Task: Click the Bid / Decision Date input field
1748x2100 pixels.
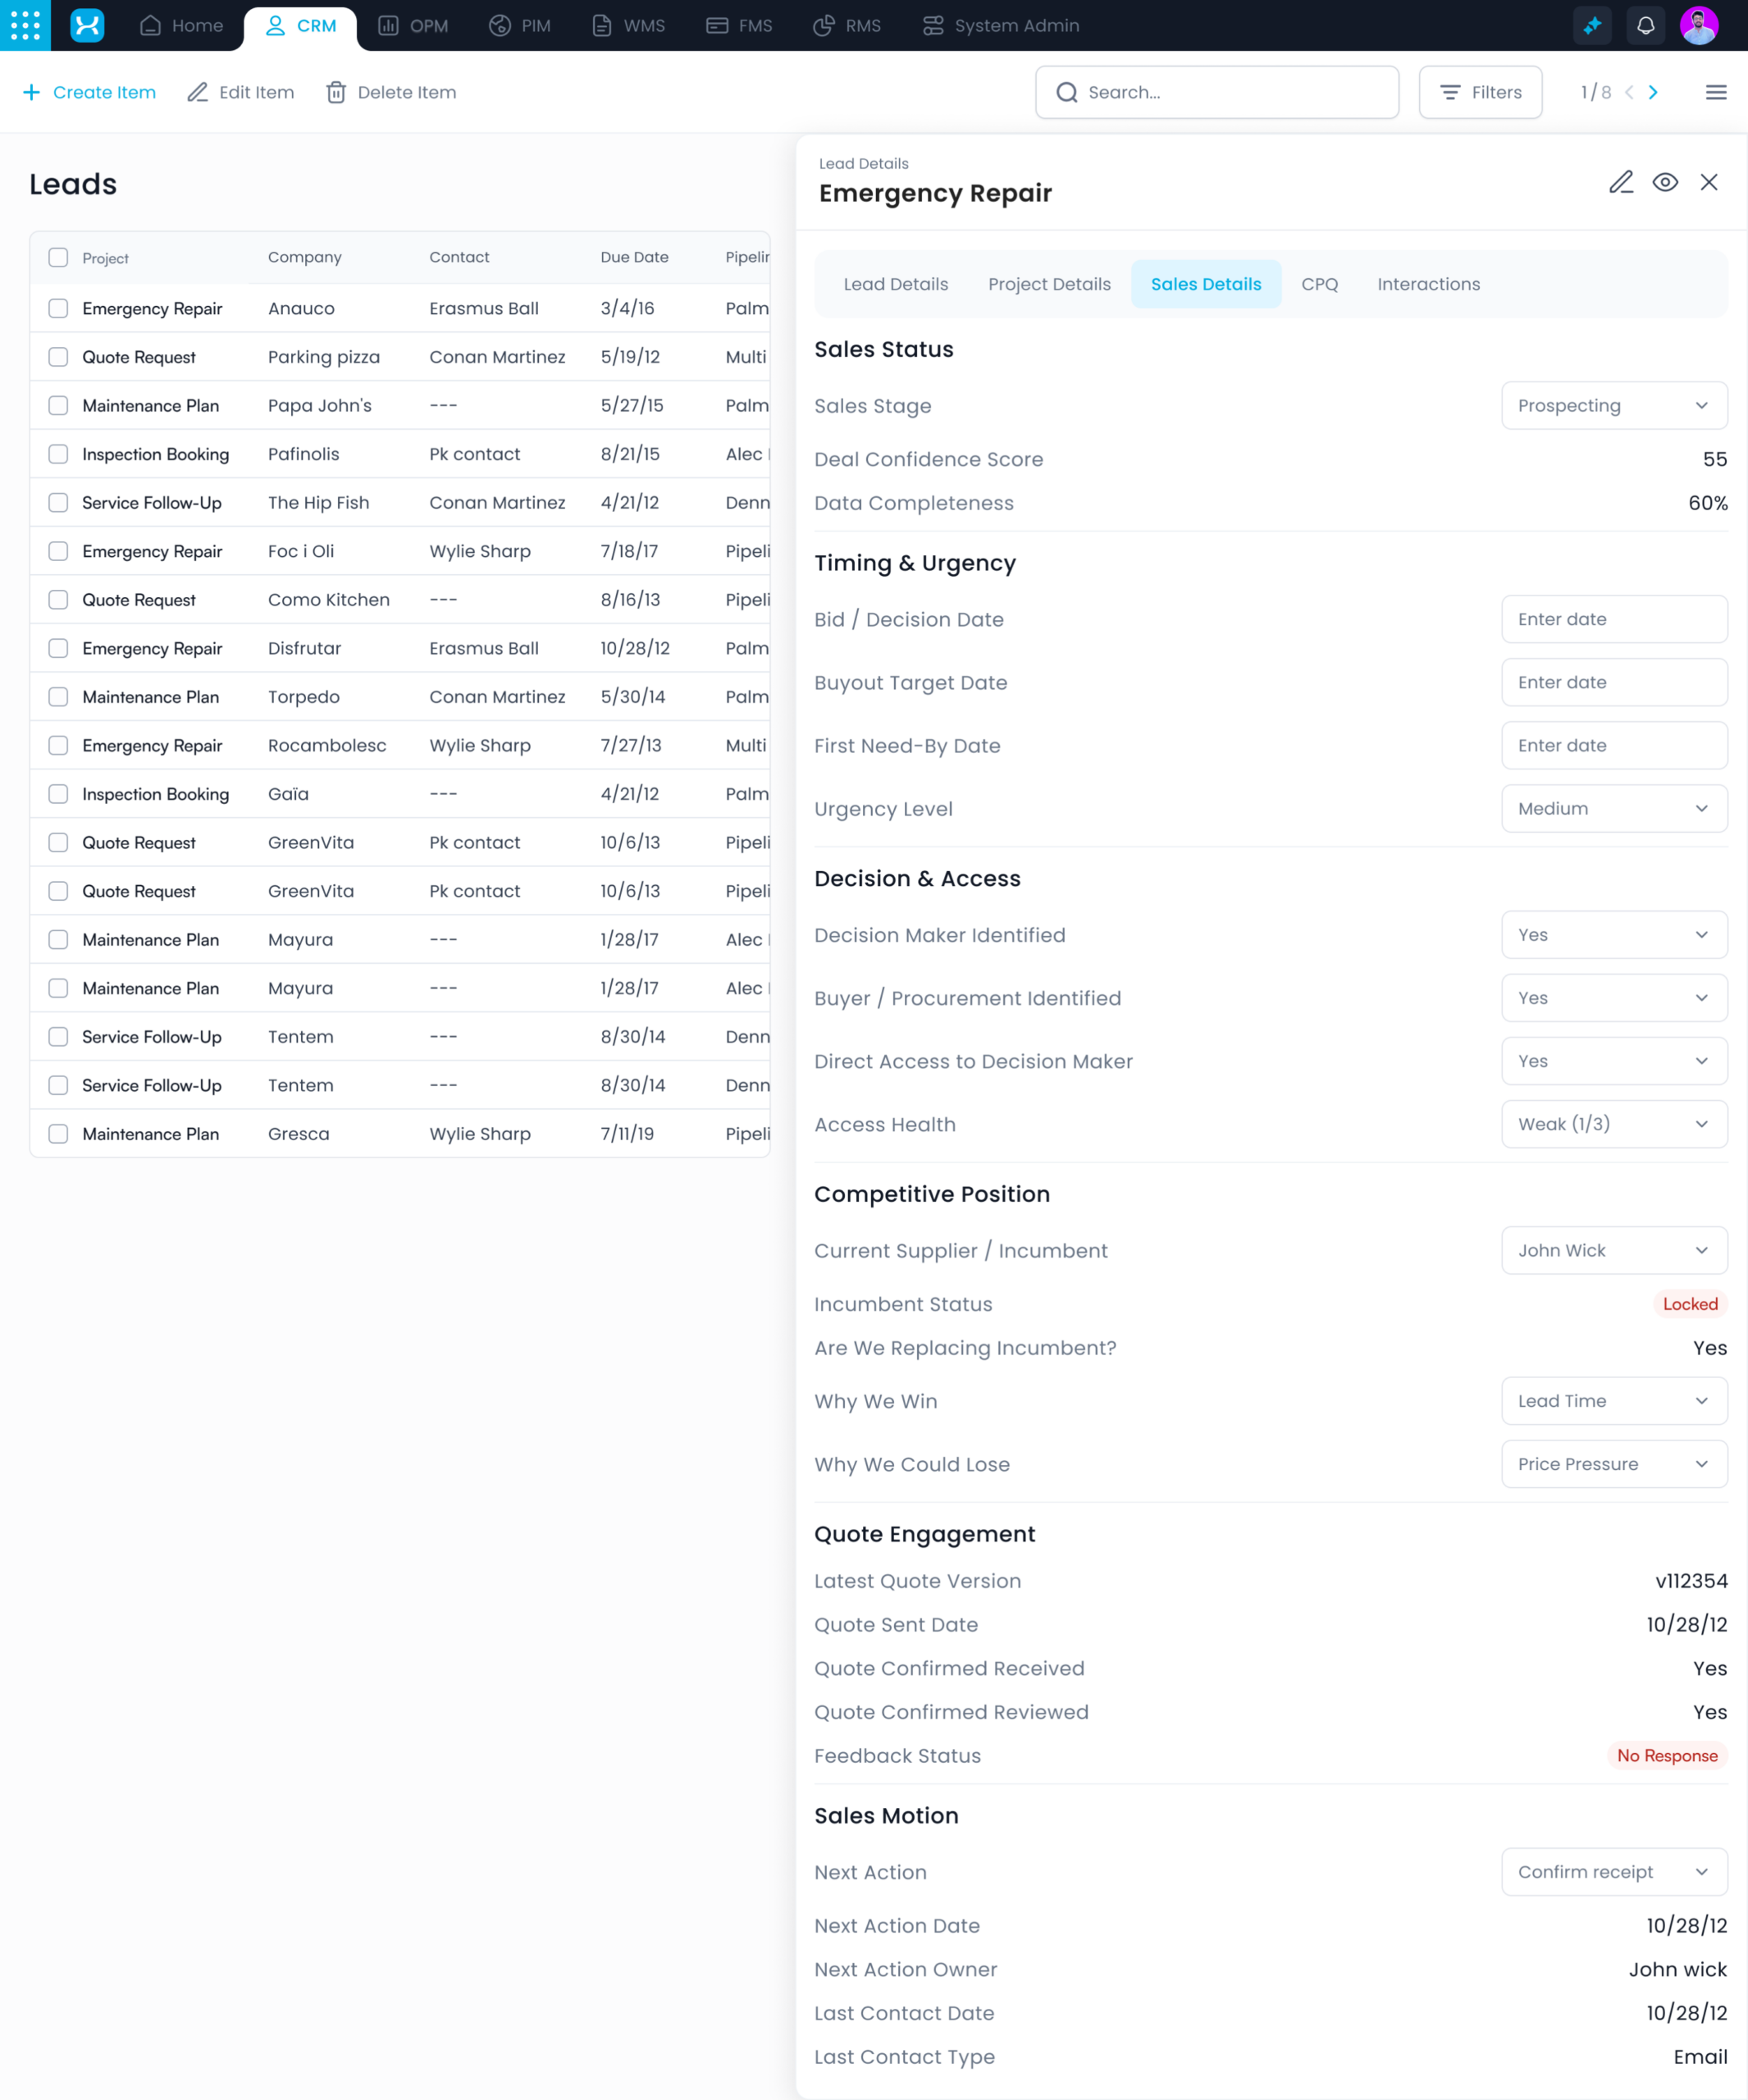Action: point(1613,619)
